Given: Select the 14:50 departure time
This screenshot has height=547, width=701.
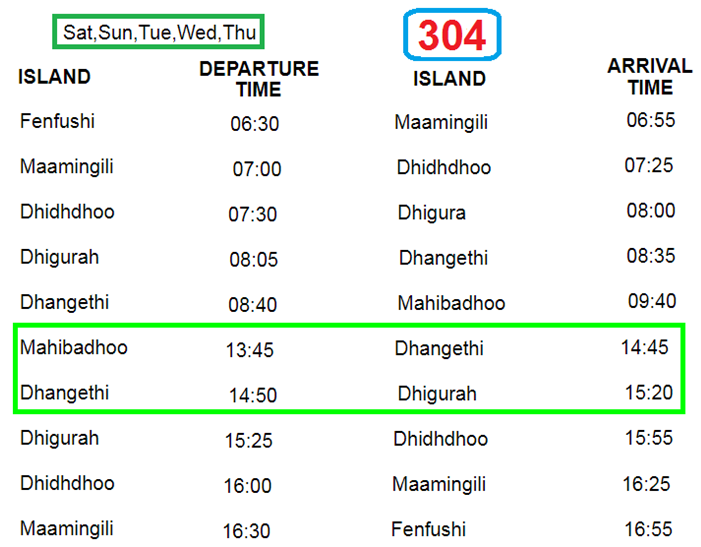Looking at the screenshot, I should 253,395.
